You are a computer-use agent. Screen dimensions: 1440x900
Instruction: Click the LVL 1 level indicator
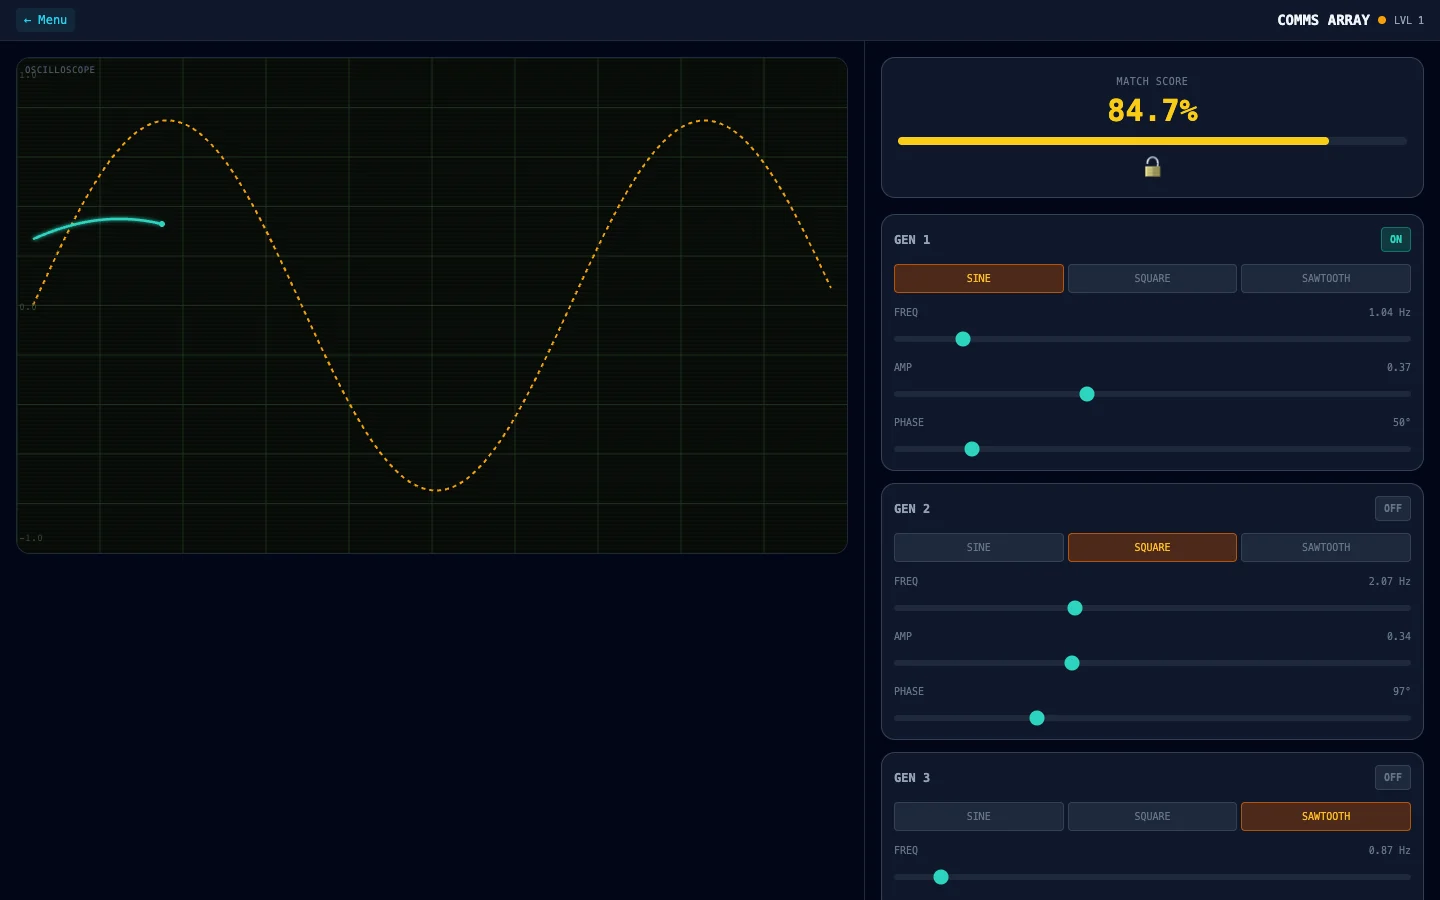coord(1409,20)
